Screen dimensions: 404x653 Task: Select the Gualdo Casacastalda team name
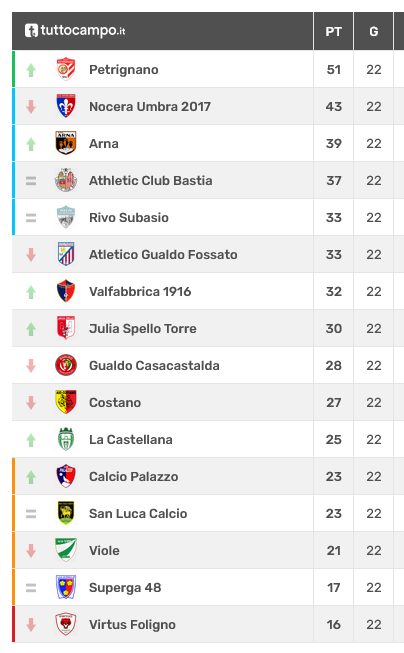(x=154, y=366)
